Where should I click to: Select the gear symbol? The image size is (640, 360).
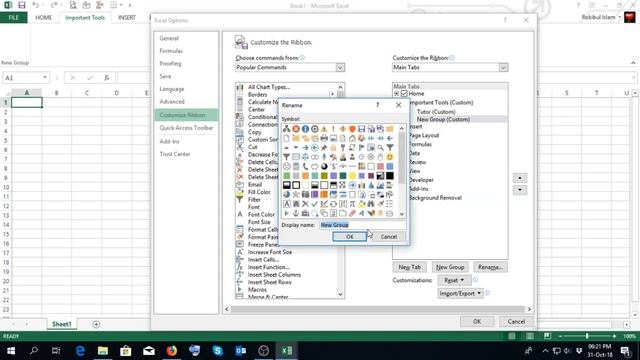[x=371, y=157]
